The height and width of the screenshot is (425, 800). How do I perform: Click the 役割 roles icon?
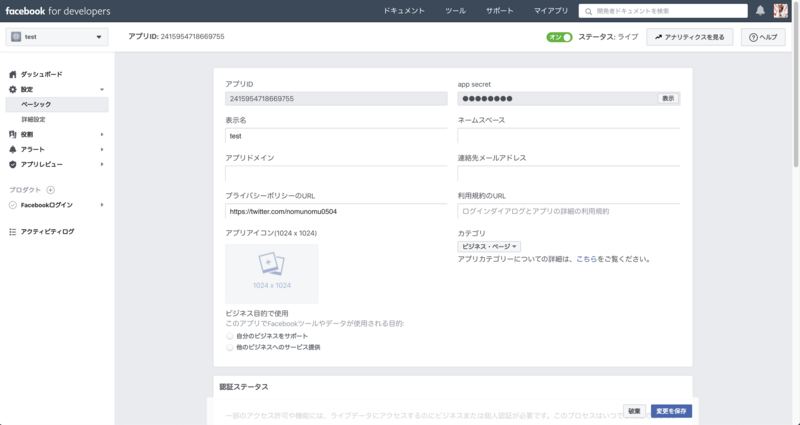pos(13,134)
